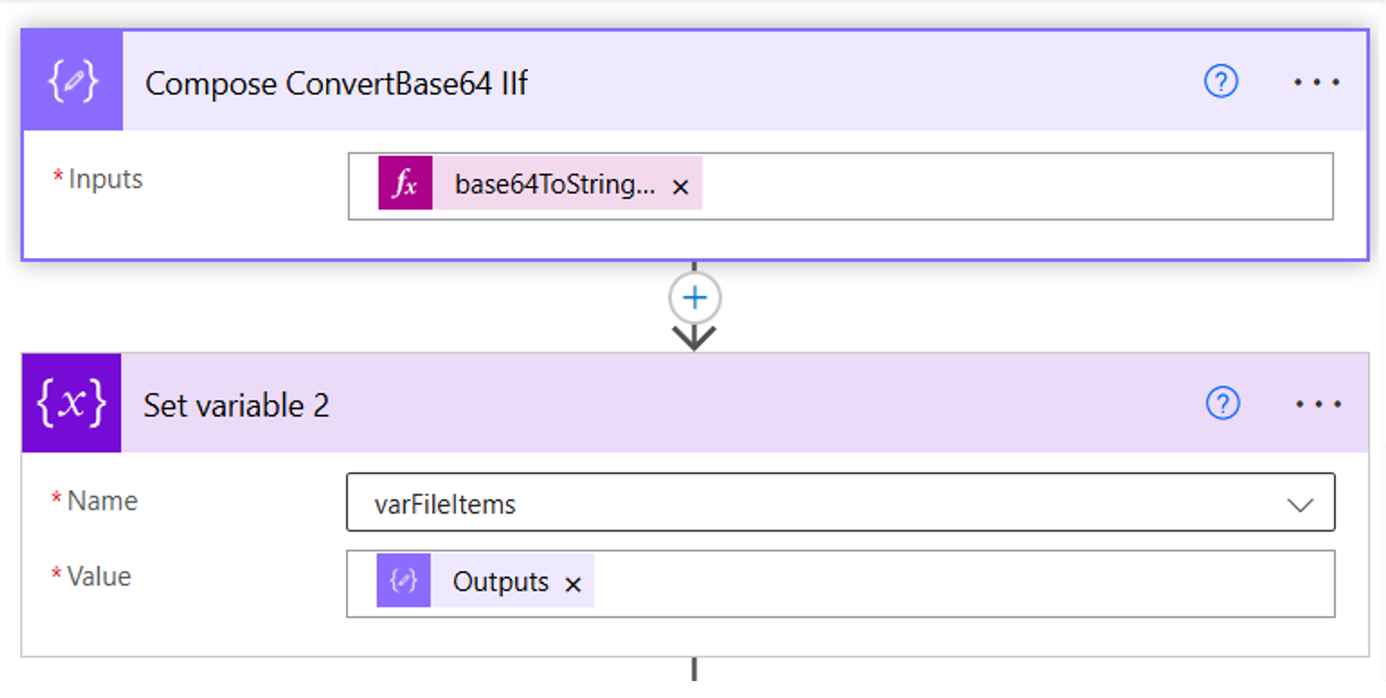Screen dimensions: 1386x698
Task: Open the menu for Compose ConvertBase64 IIf
Action: point(1317,81)
